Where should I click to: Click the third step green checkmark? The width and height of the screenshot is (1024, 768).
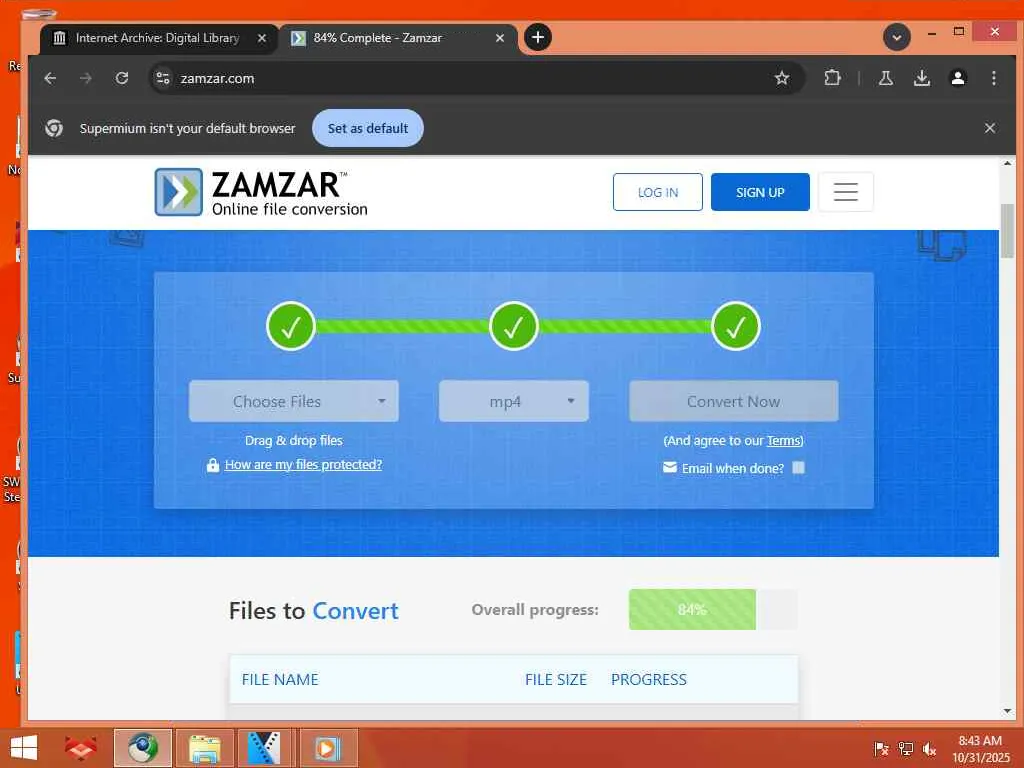point(736,327)
